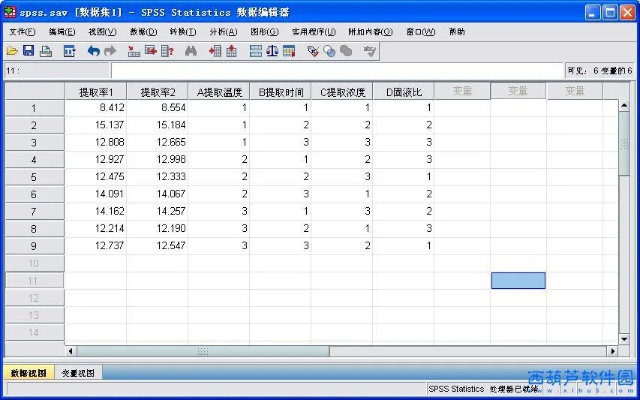Screen dimensions: 640x400
Task: Open the 分析(A) menu
Action: pyautogui.click(x=223, y=31)
